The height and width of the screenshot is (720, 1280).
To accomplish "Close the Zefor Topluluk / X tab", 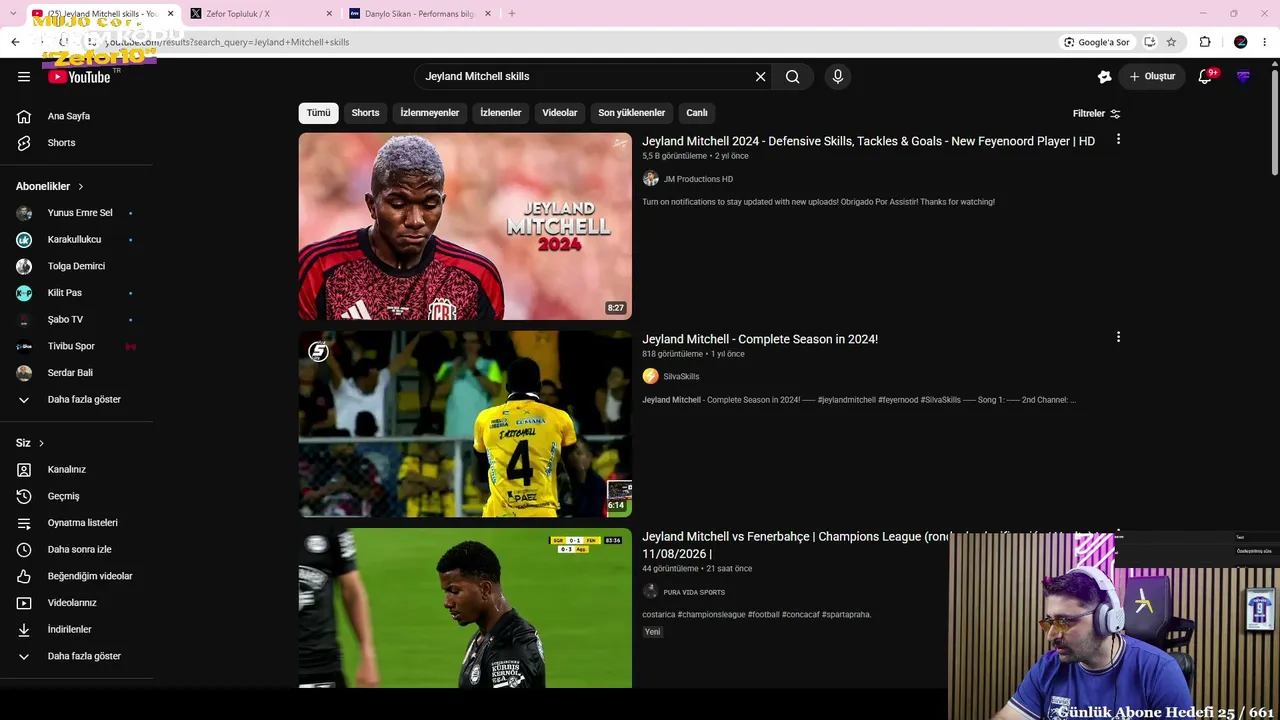I will [330, 14].
